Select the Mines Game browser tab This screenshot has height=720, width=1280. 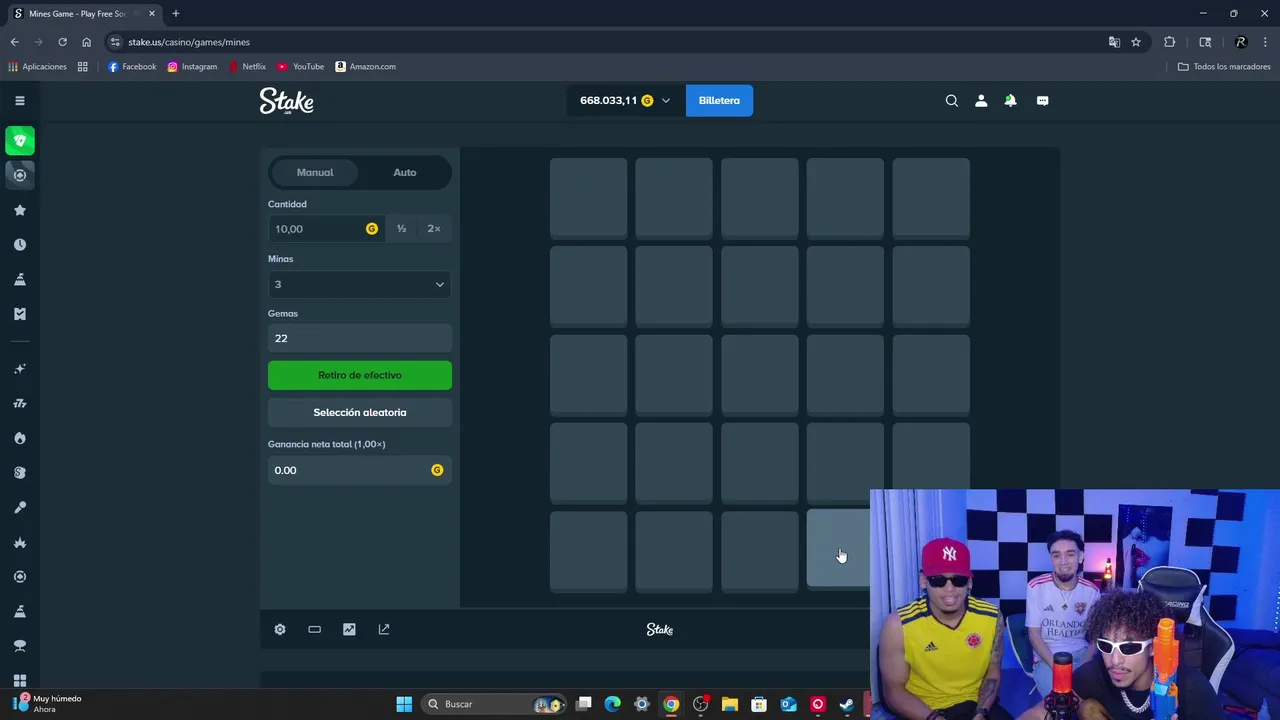tap(84, 13)
